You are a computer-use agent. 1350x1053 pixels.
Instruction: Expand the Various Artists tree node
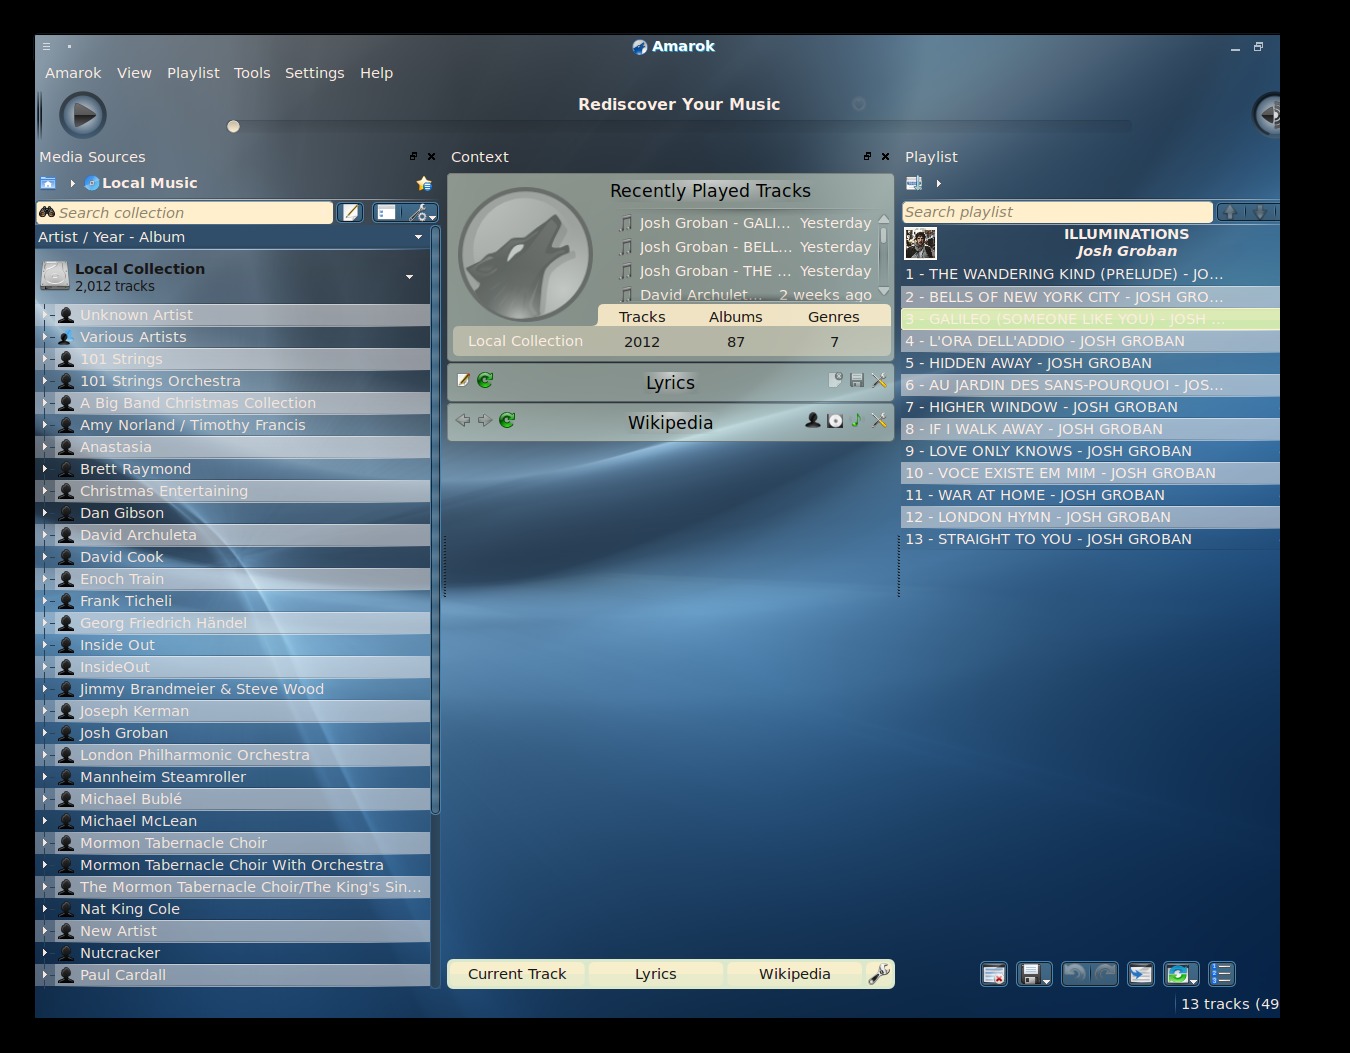pyautogui.click(x=45, y=337)
